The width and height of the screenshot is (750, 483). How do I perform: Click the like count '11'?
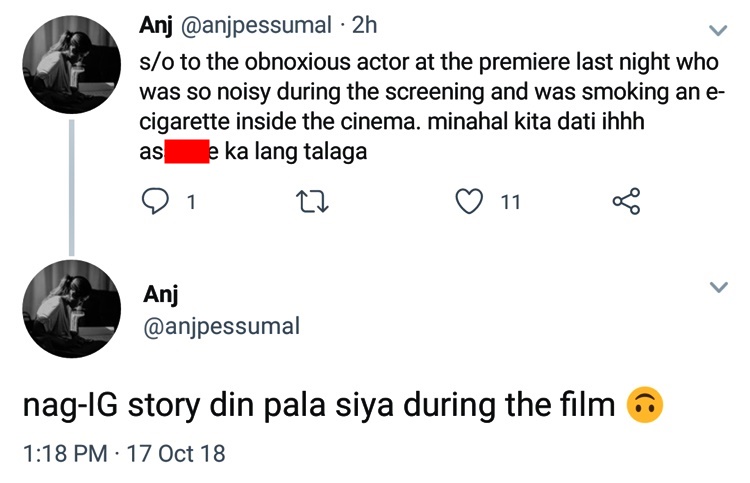[510, 203]
